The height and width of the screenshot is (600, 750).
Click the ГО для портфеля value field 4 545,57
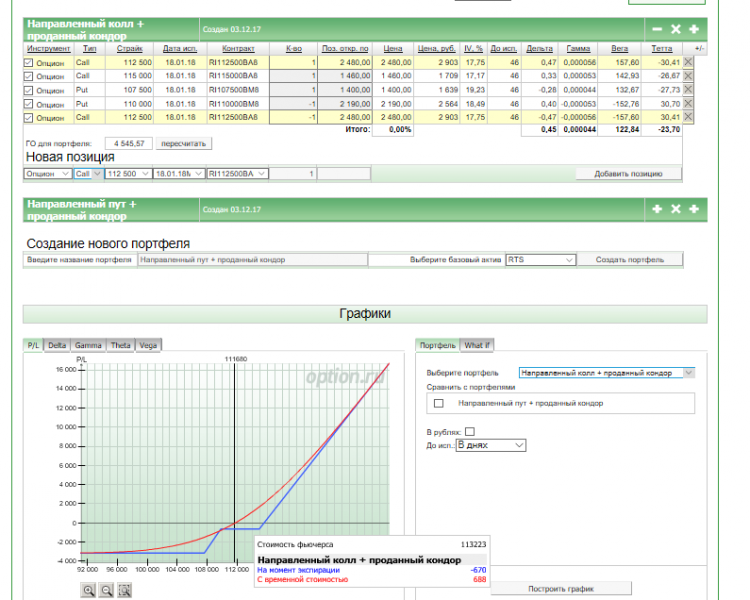point(128,144)
